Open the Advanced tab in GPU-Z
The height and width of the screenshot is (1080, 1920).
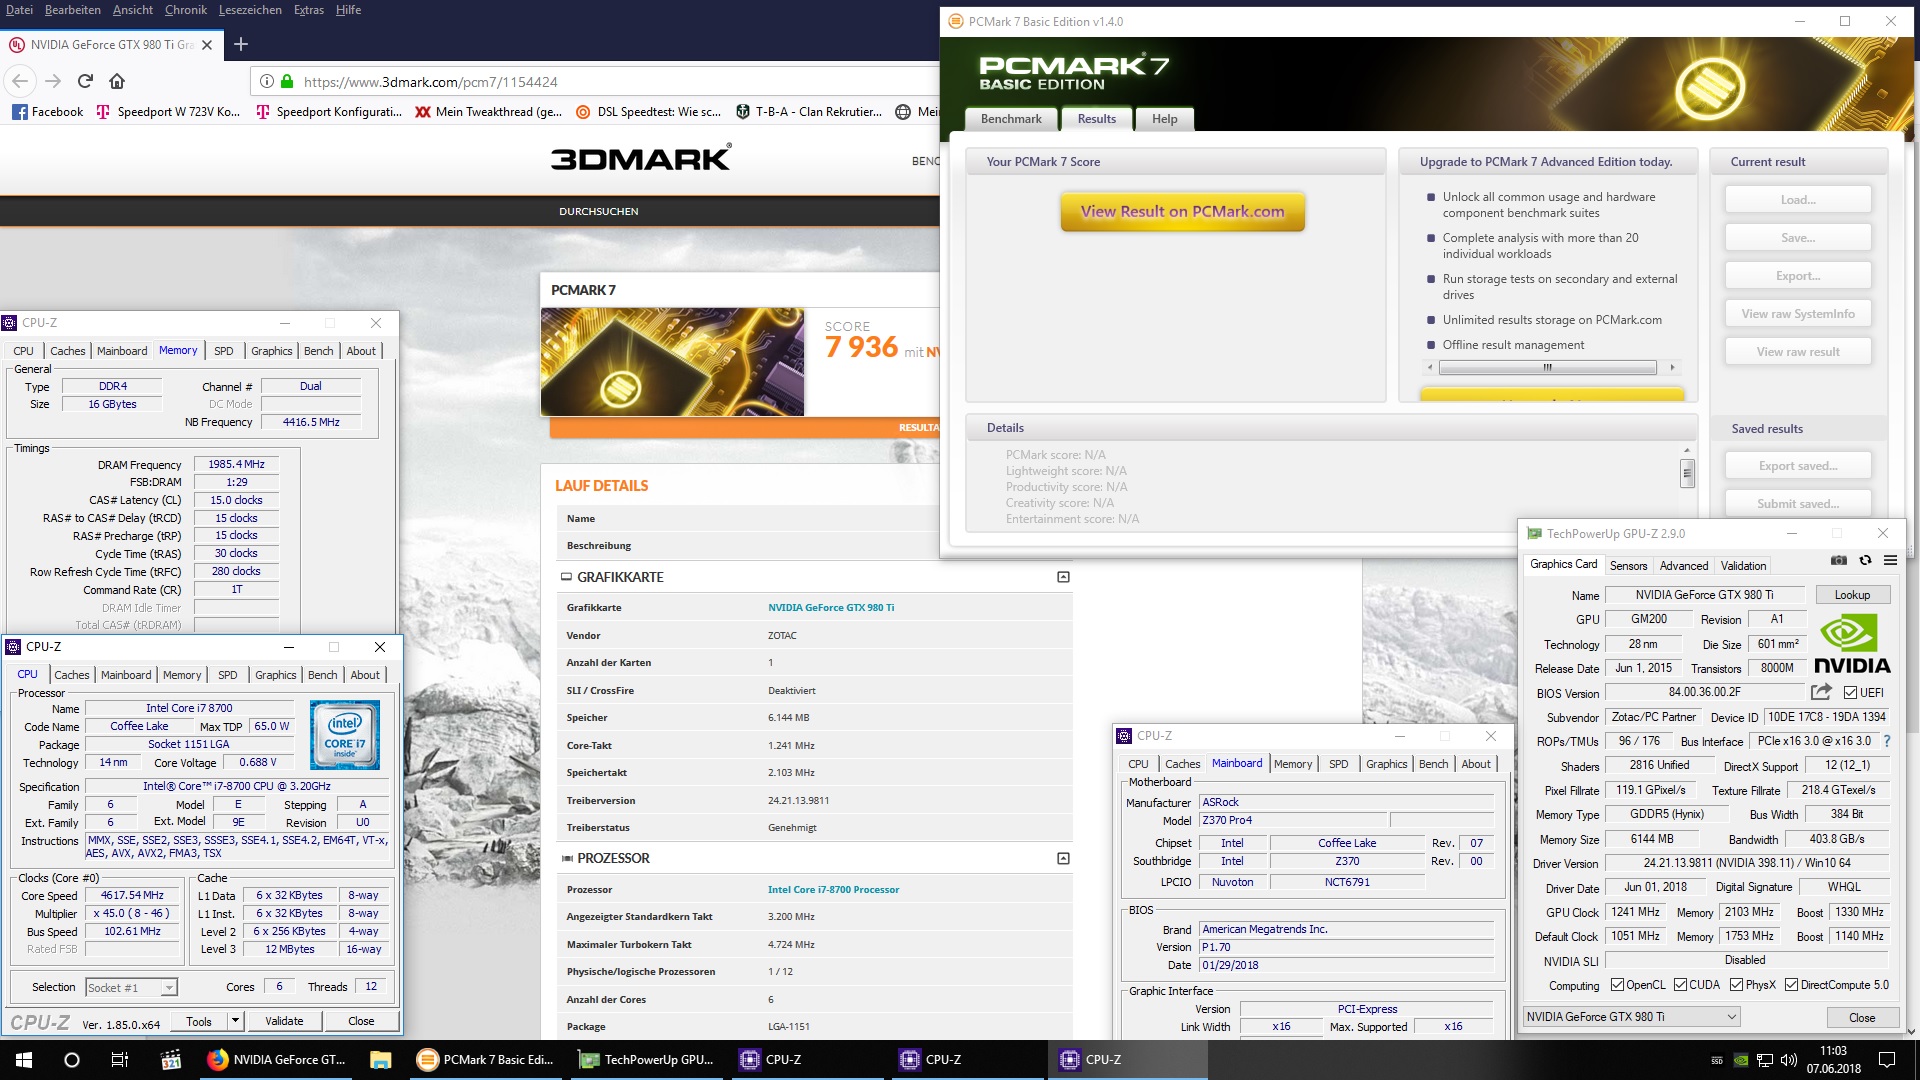(1684, 565)
